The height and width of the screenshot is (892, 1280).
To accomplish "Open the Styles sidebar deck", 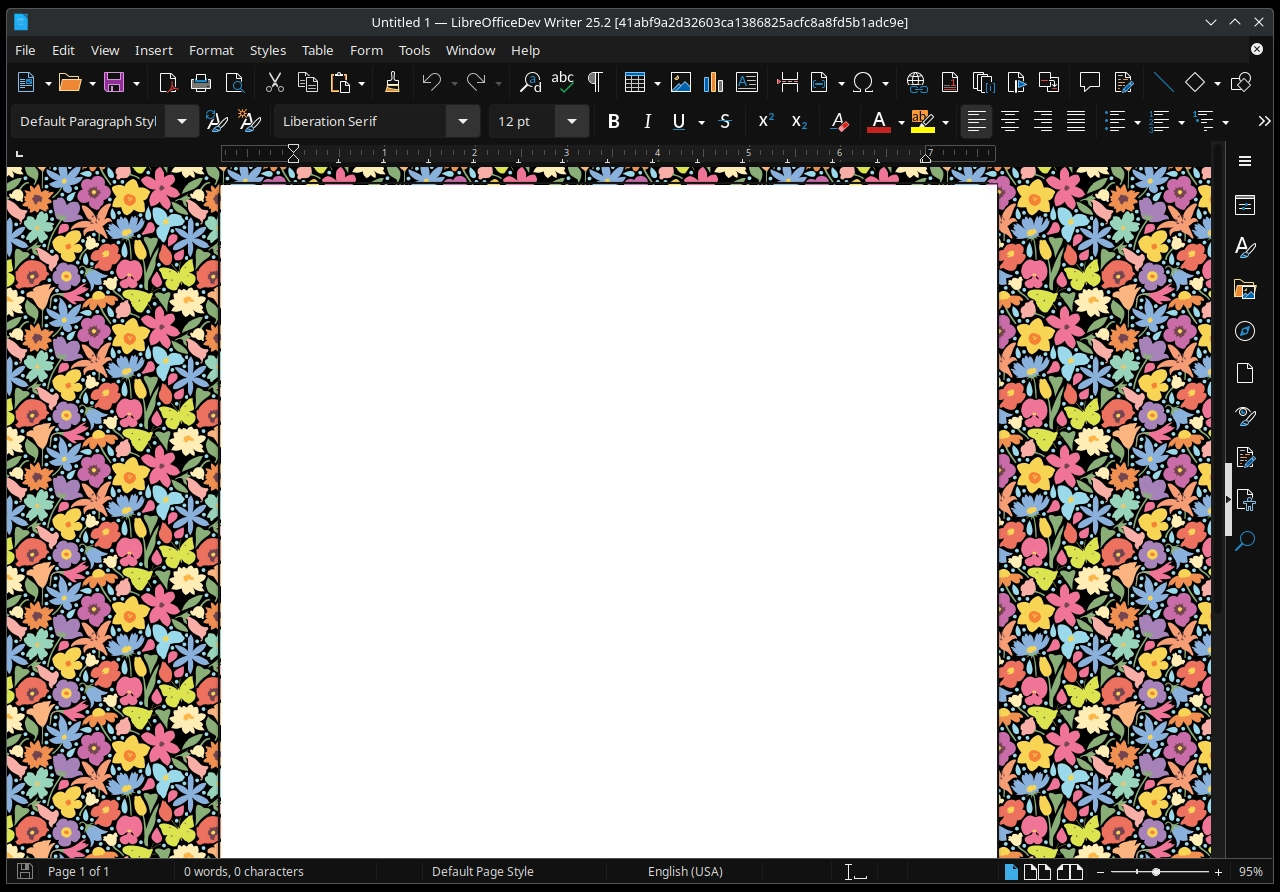I will click(1245, 247).
